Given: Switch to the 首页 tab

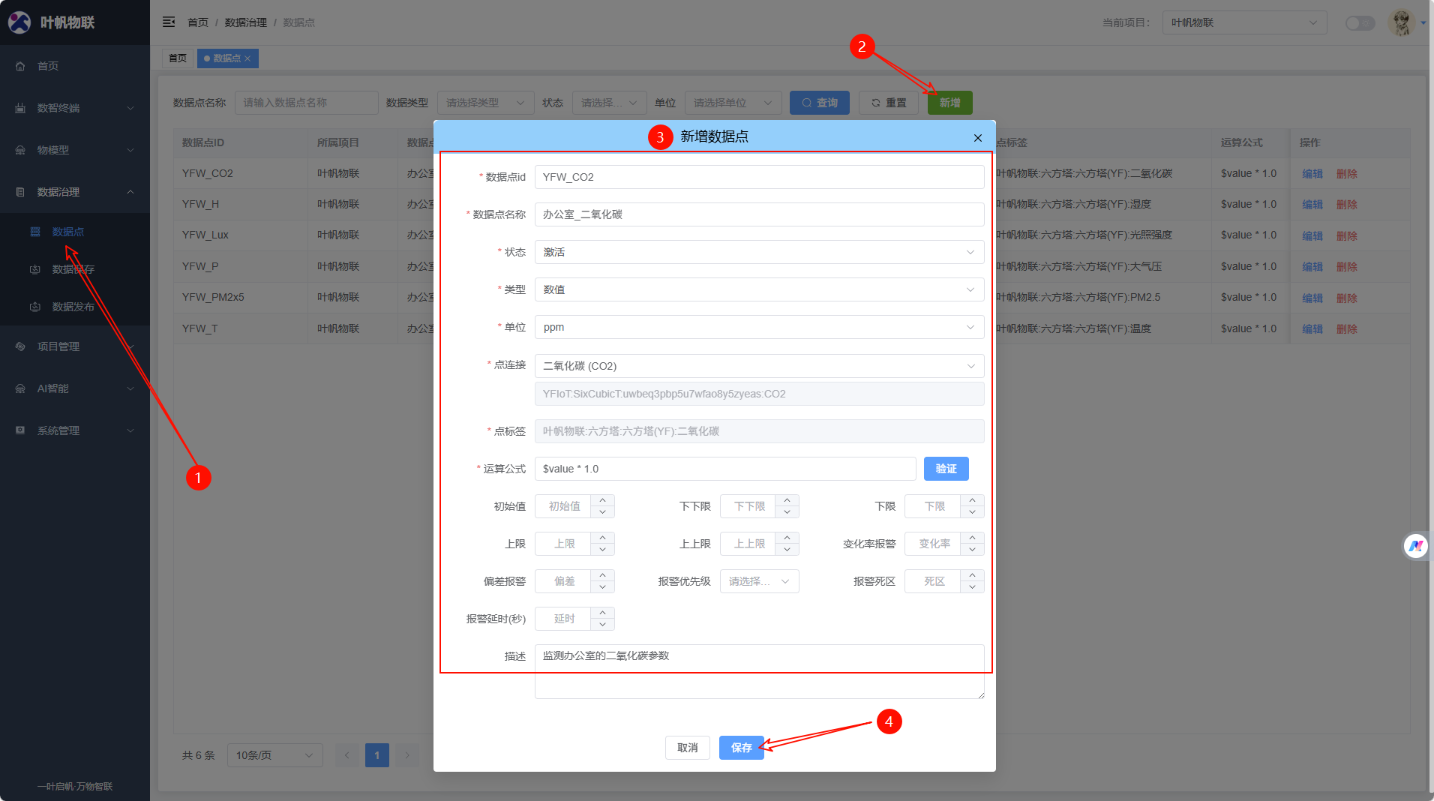Looking at the screenshot, I should (177, 58).
